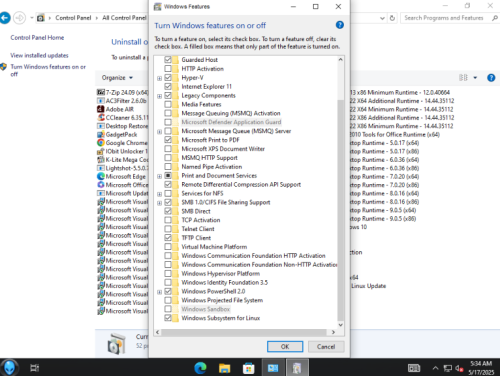Select the Microsoft Office icon in list
Image resolution: width=500 pixels, height=376 pixels.
pos(101,185)
